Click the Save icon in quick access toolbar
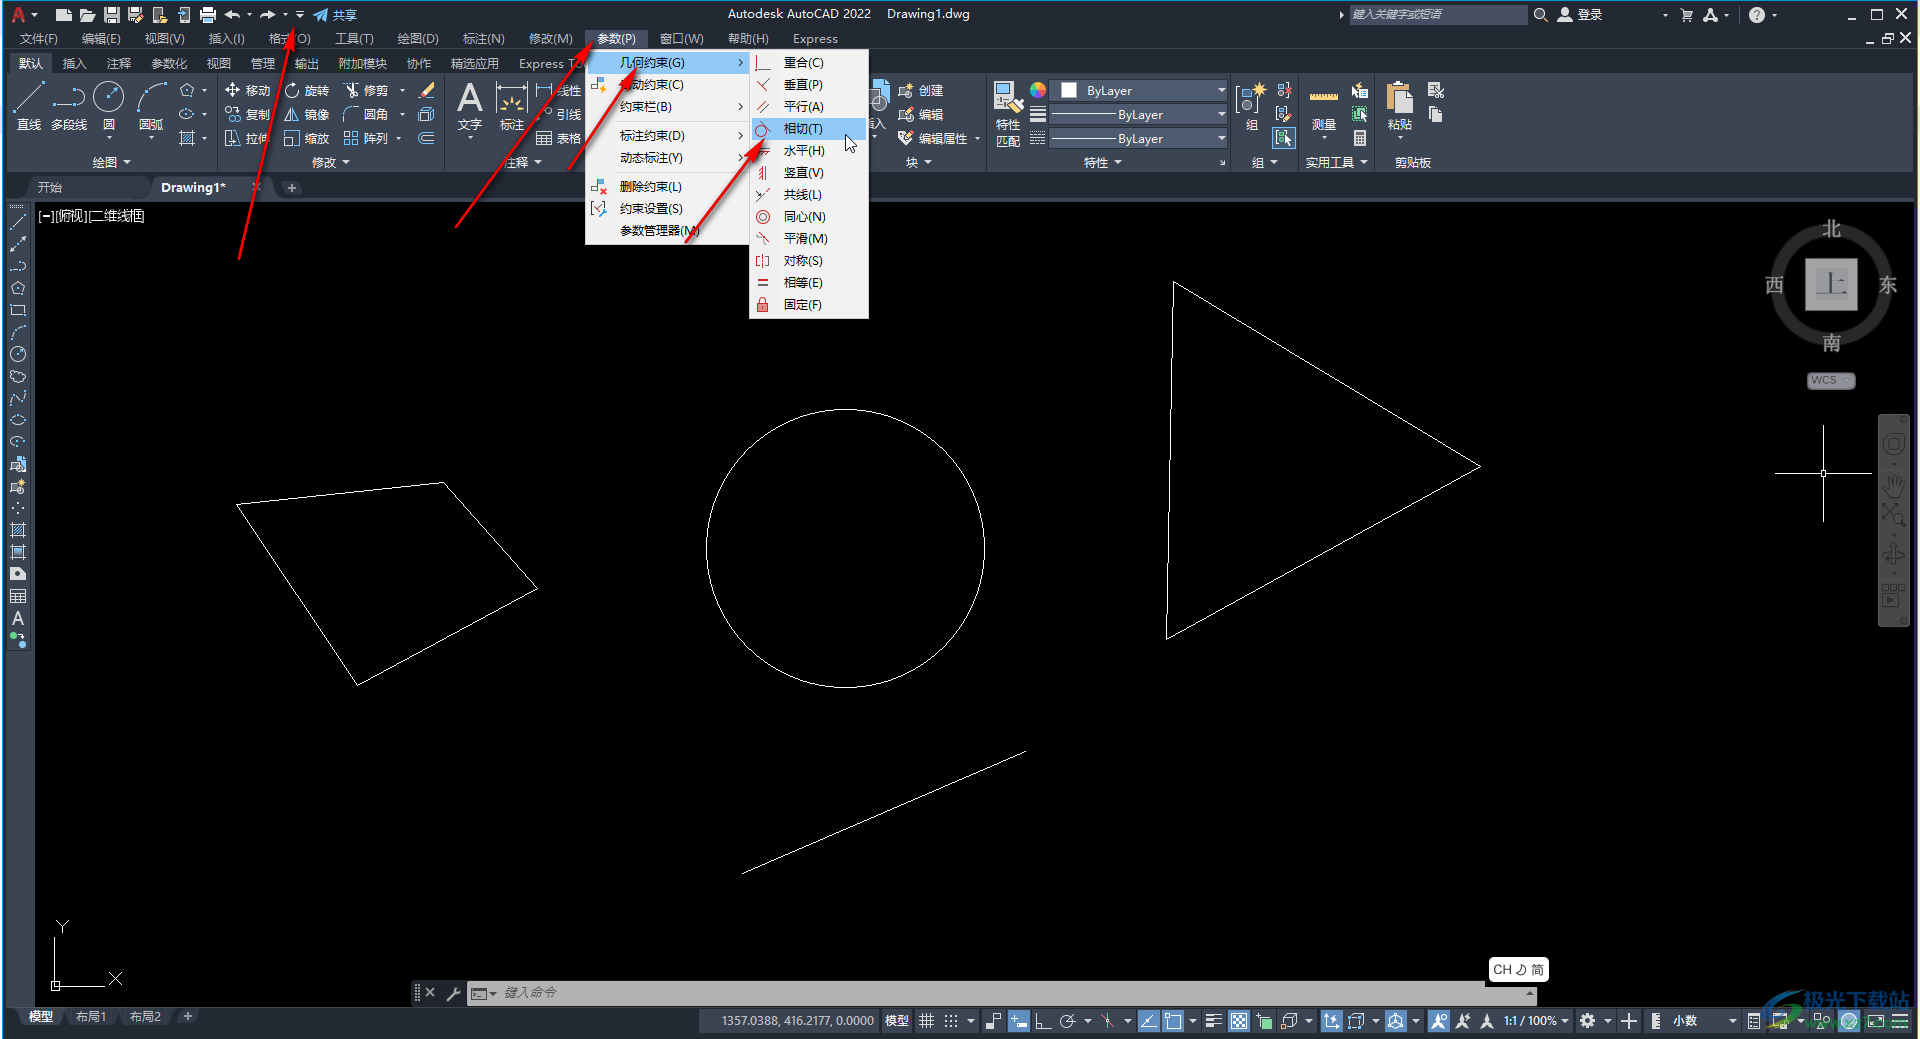The height and width of the screenshot is (1039, 1920). [111, 14]
